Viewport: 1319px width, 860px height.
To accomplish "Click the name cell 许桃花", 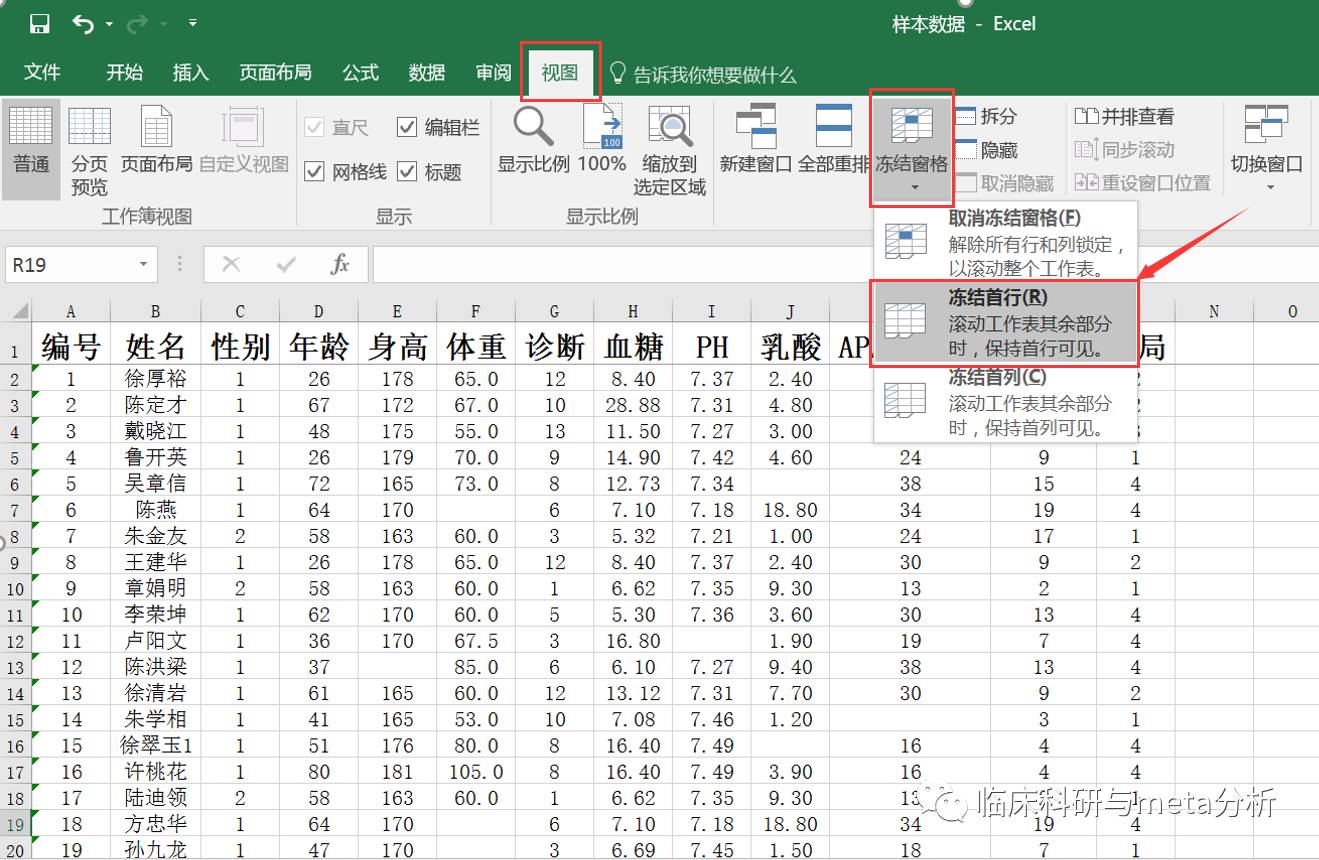I will 155,772.
